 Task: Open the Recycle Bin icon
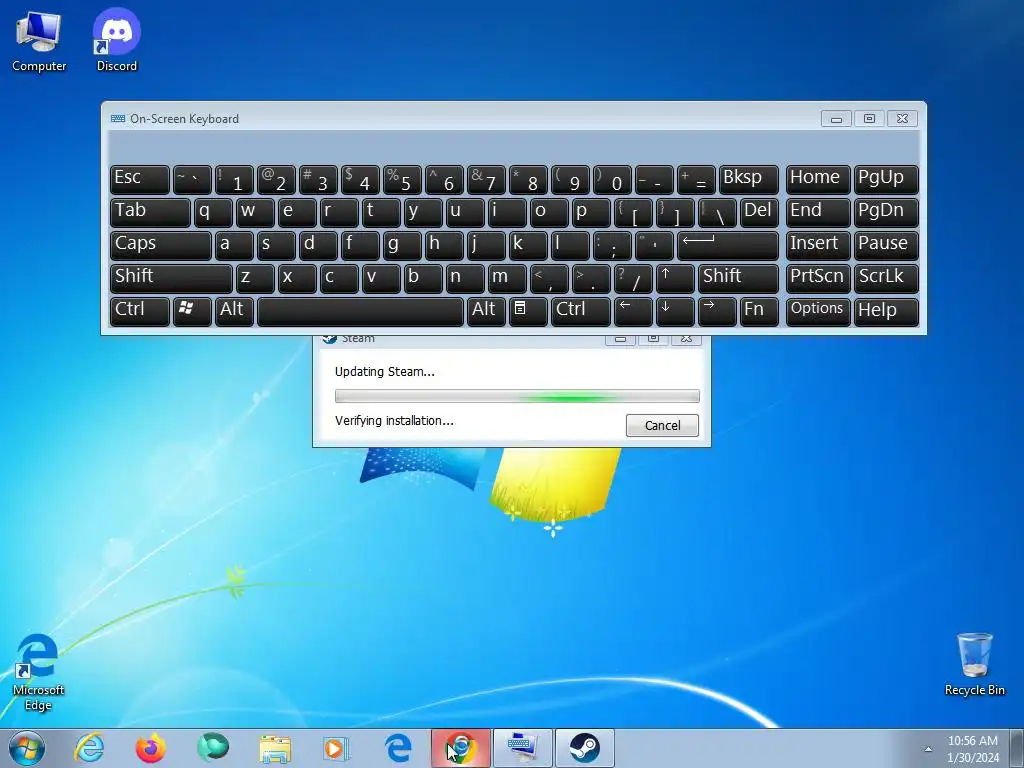click(x=974, y=664)
